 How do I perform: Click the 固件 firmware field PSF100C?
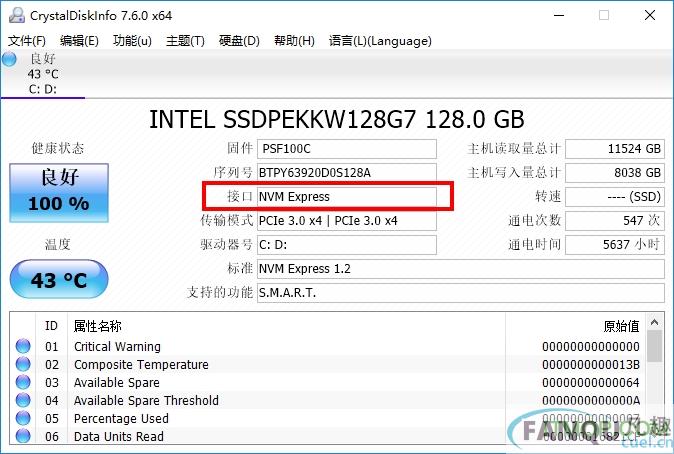pyautogui.click(x=347, y=149)
